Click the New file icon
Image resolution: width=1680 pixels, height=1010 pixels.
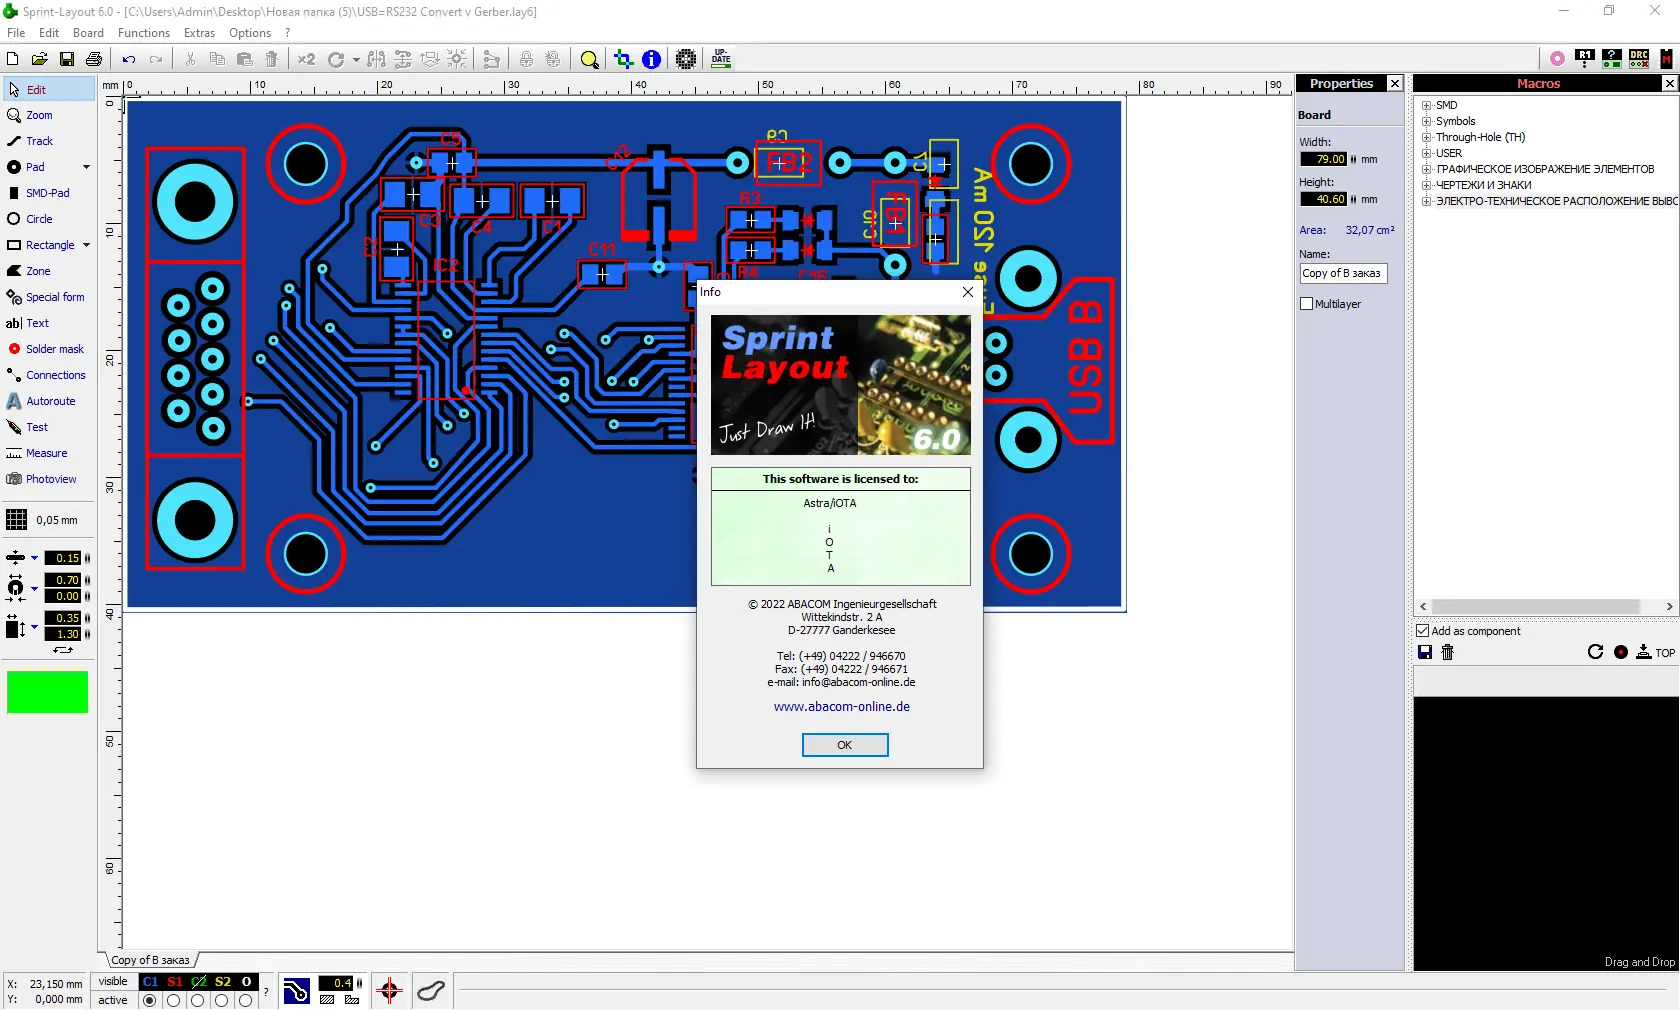[x=13, y=59]
